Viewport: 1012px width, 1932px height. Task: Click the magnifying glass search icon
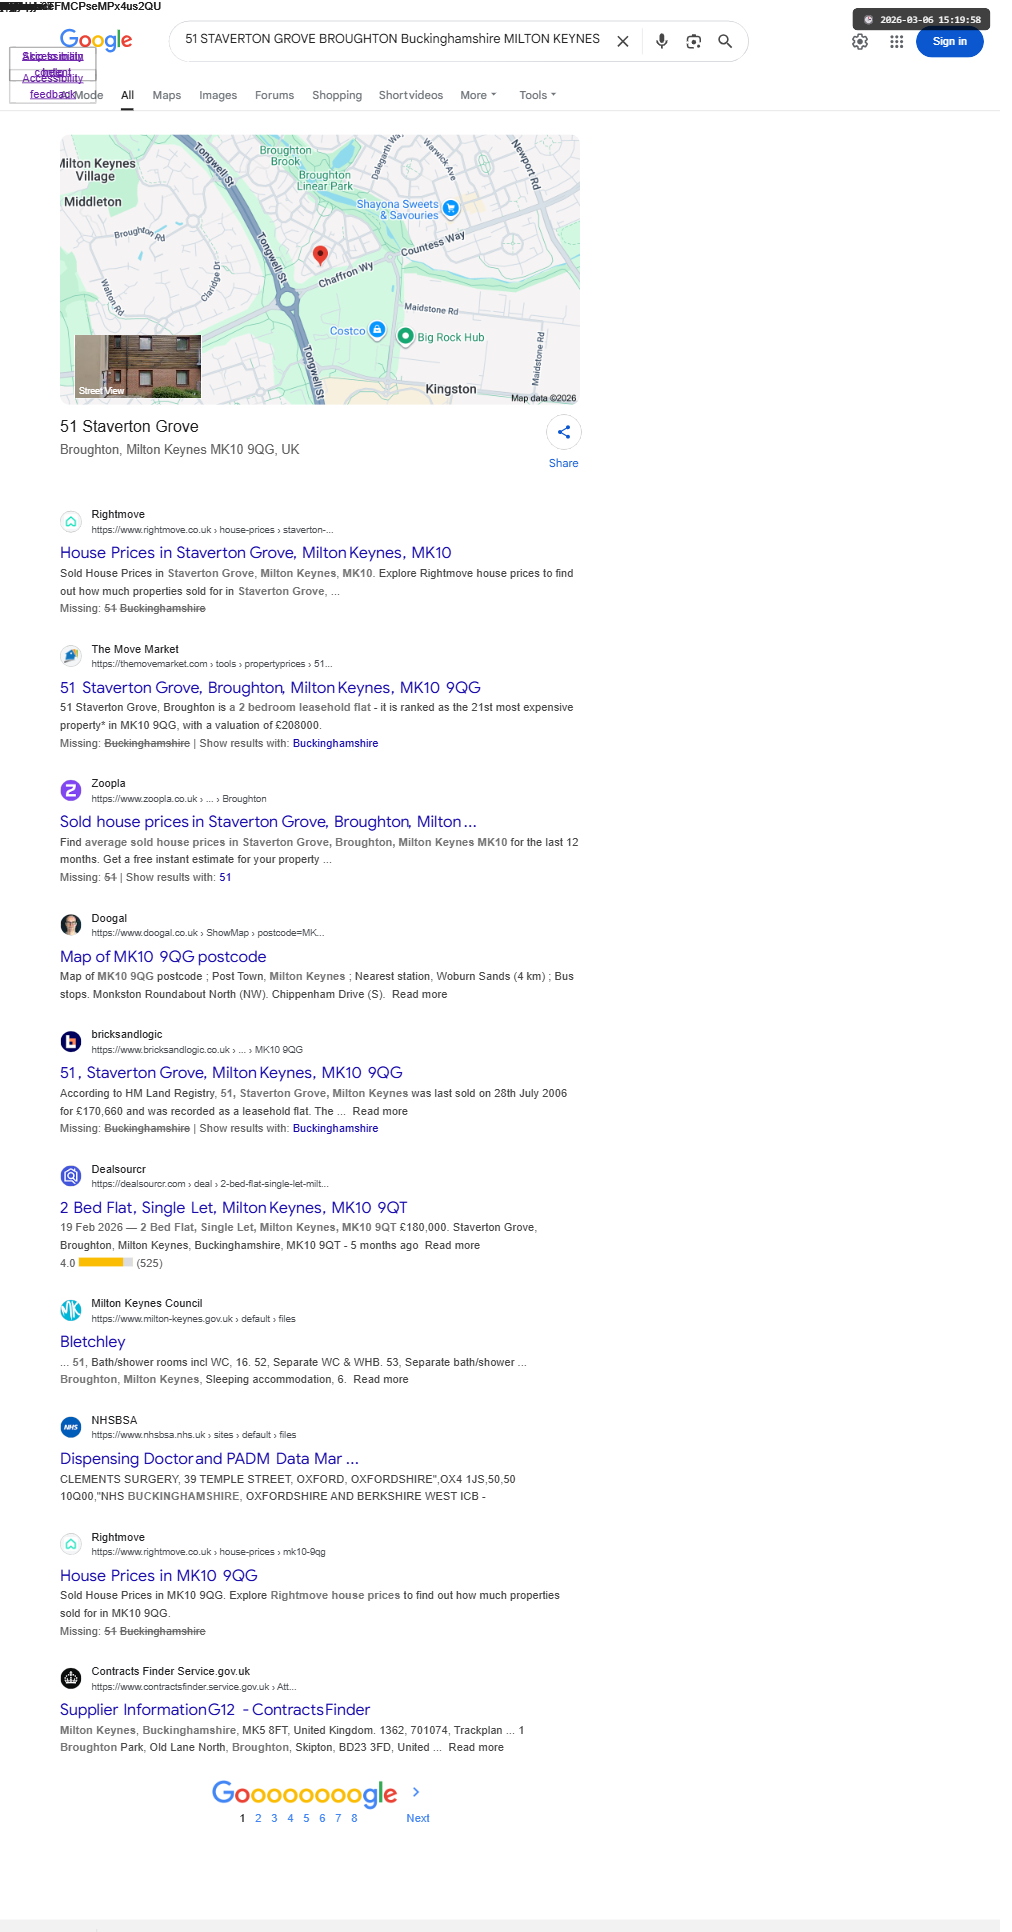coord(725,41)
